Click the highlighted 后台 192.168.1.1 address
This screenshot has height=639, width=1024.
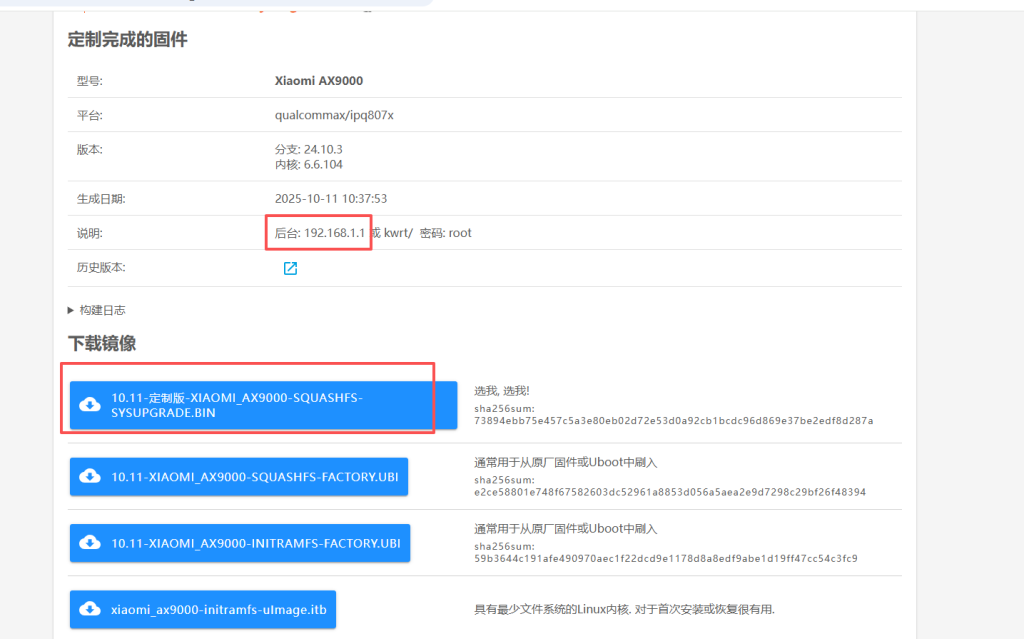pyautogui.click(x=318, y=232)
